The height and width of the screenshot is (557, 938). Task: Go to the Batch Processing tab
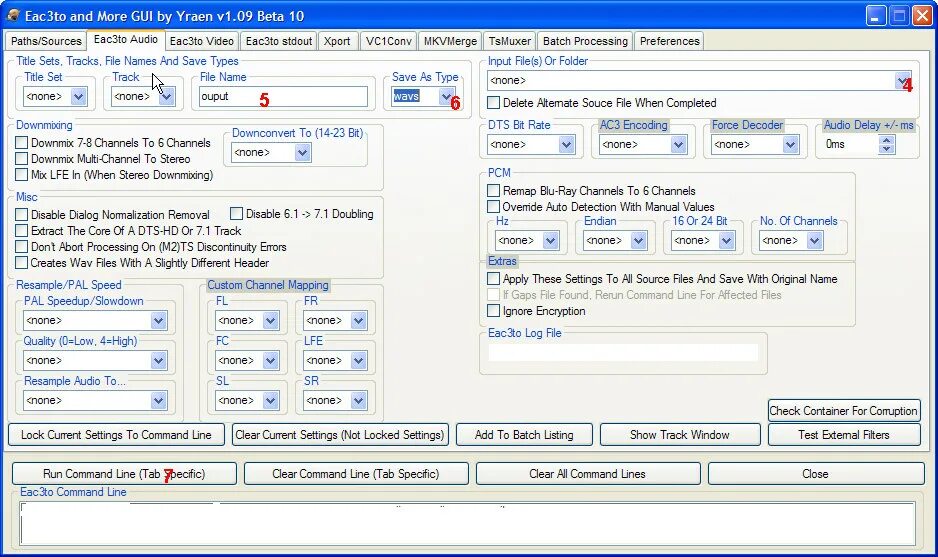(x=585, y=41)
